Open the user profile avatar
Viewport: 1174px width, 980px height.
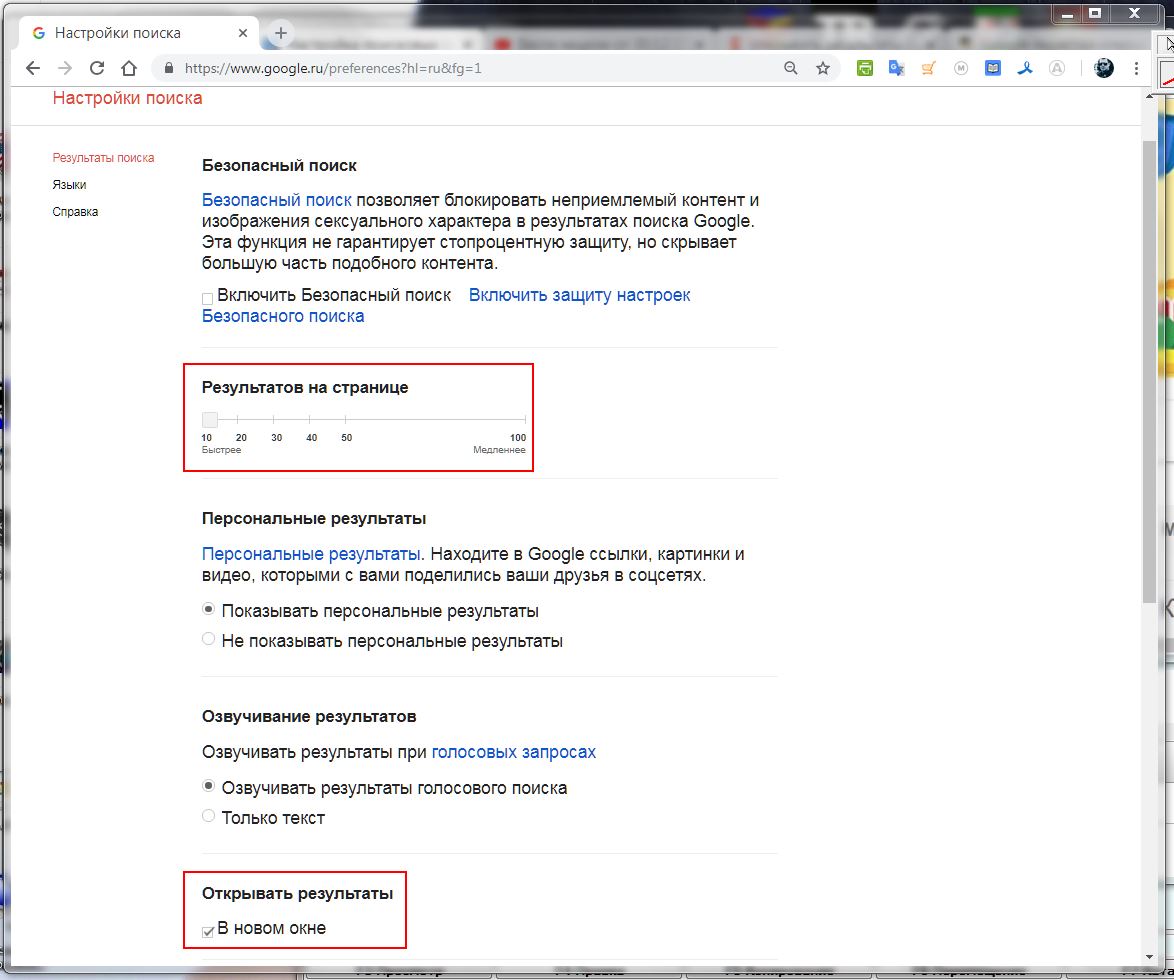tap(1104, 68)
